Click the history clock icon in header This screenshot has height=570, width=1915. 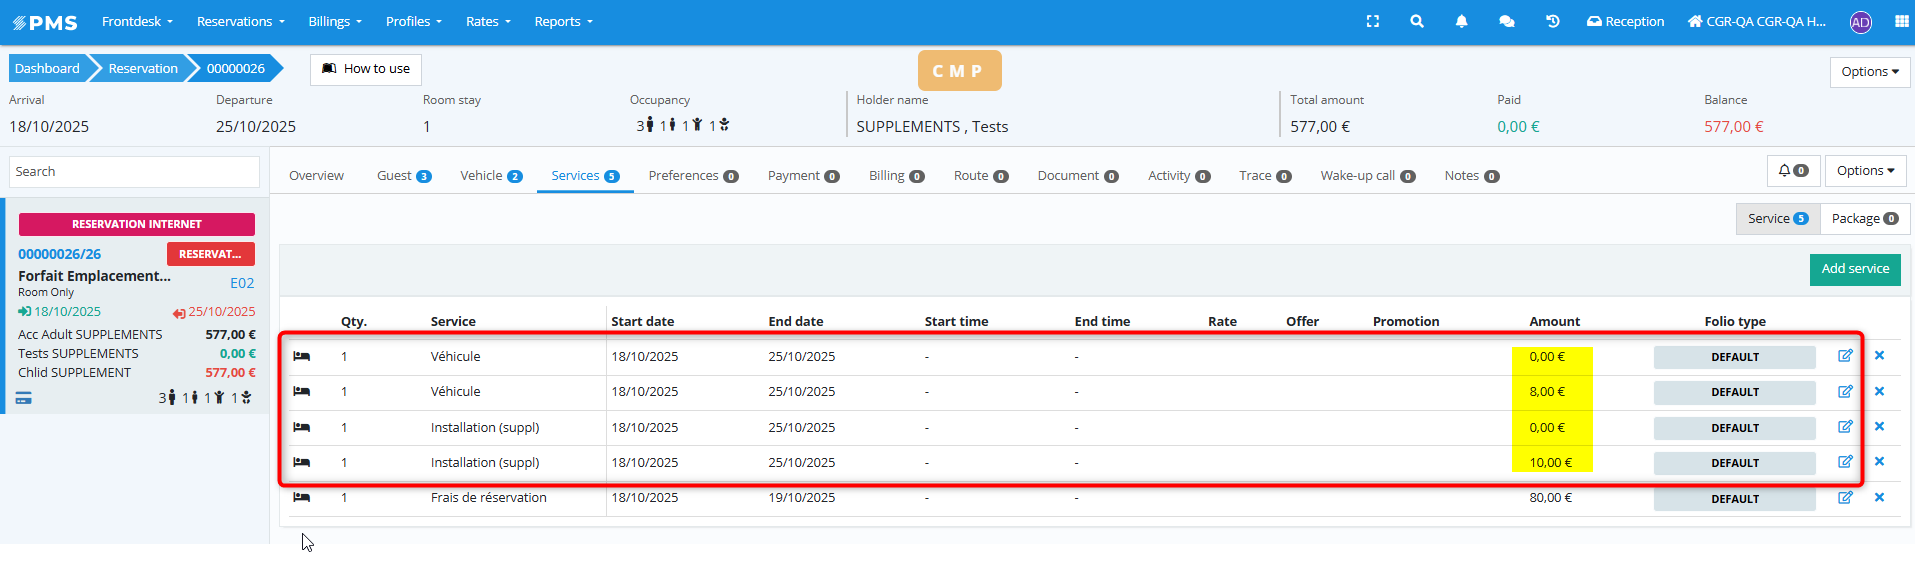point(1552,21)
